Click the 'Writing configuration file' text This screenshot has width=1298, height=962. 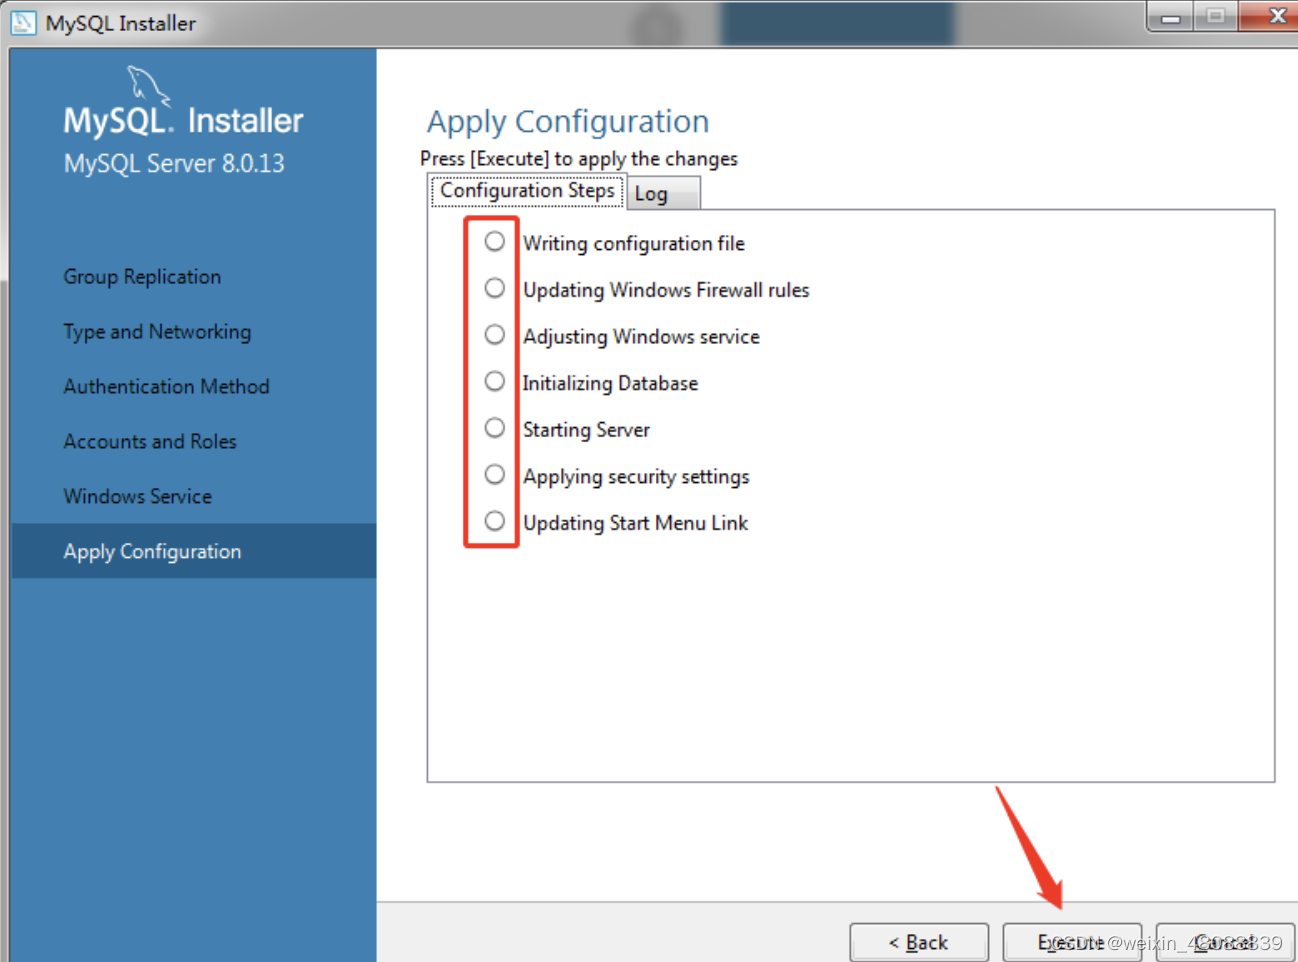pyautogui.click(x=634, y=243)
